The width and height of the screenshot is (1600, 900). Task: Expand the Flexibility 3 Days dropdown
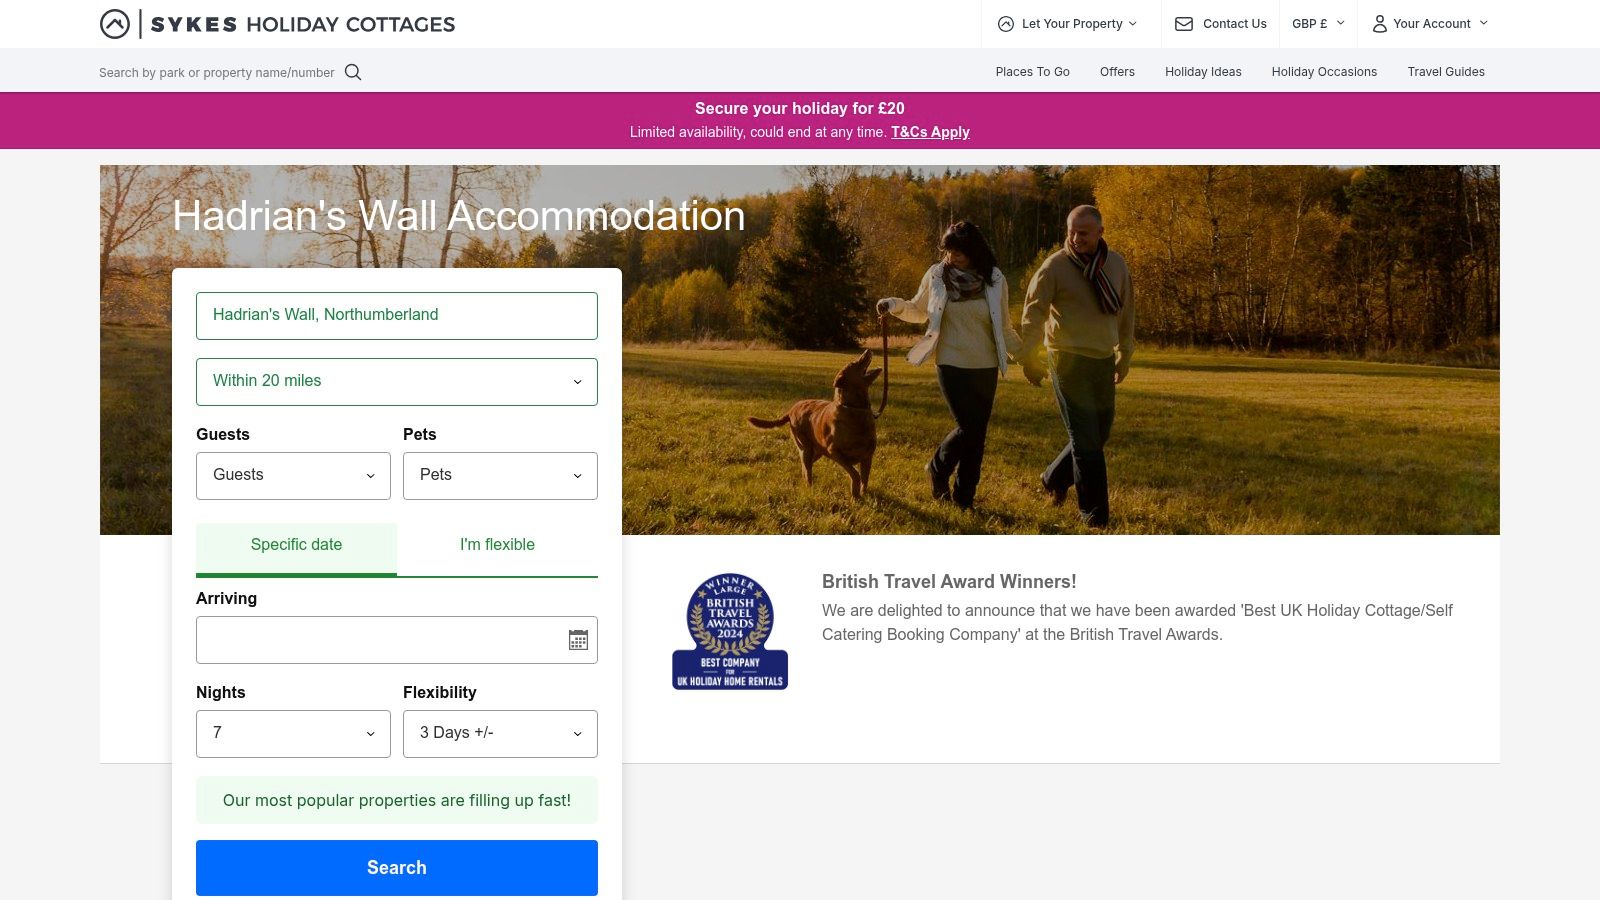pos(500,734)
